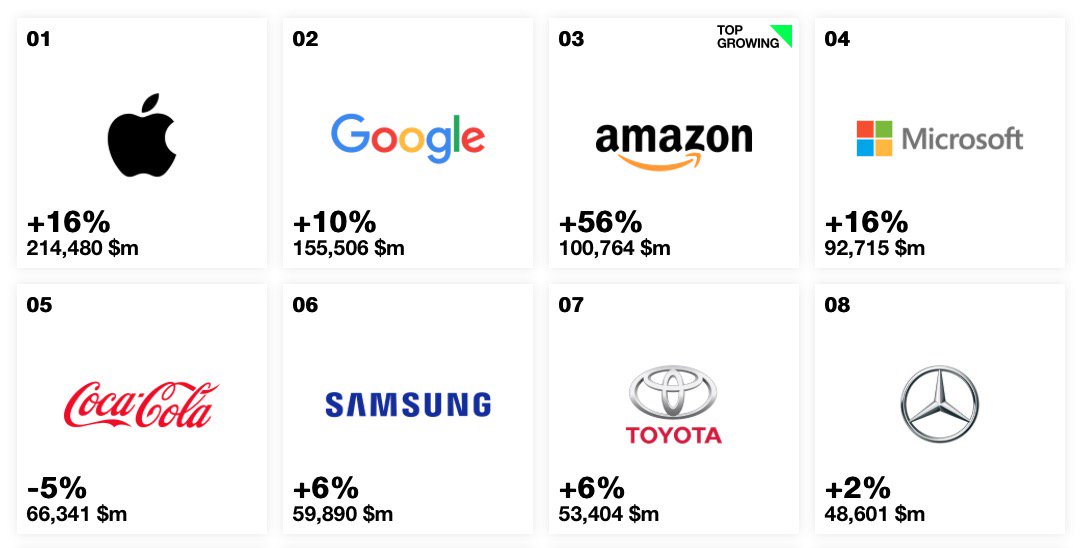
Task: Click Amazon's +56% growth figure
Action: pos(600,222)
